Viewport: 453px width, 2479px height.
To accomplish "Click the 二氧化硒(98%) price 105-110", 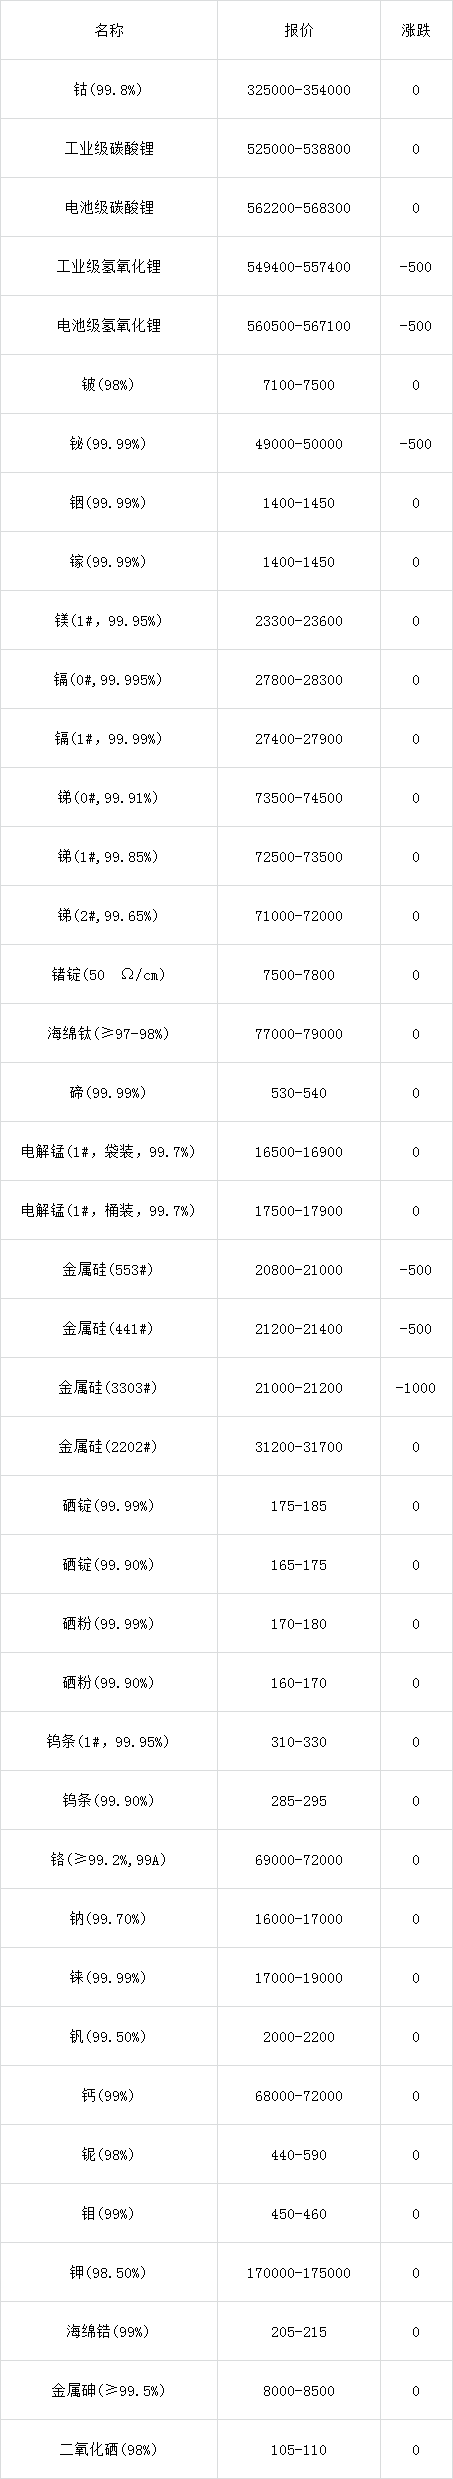I will [x=298, y=2450].
